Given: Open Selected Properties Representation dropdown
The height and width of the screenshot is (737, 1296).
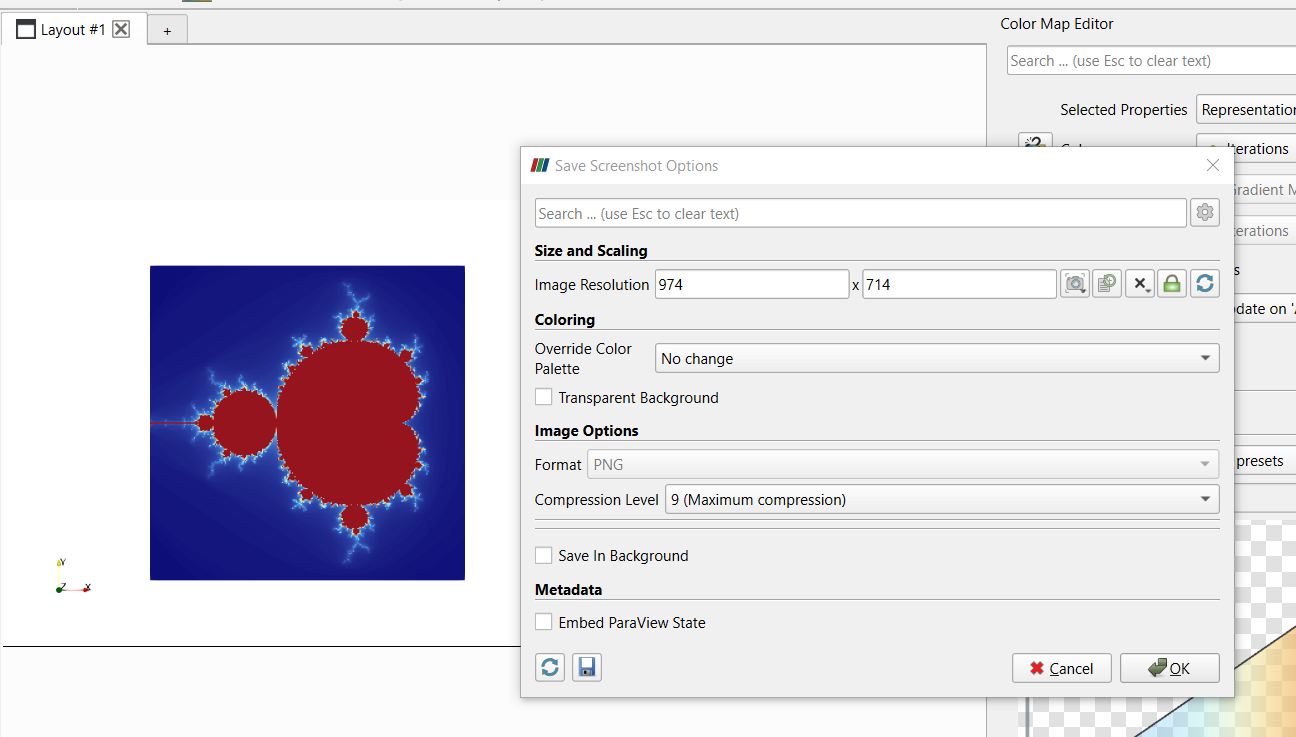Looking at the screenshot, I should 1246,110.
